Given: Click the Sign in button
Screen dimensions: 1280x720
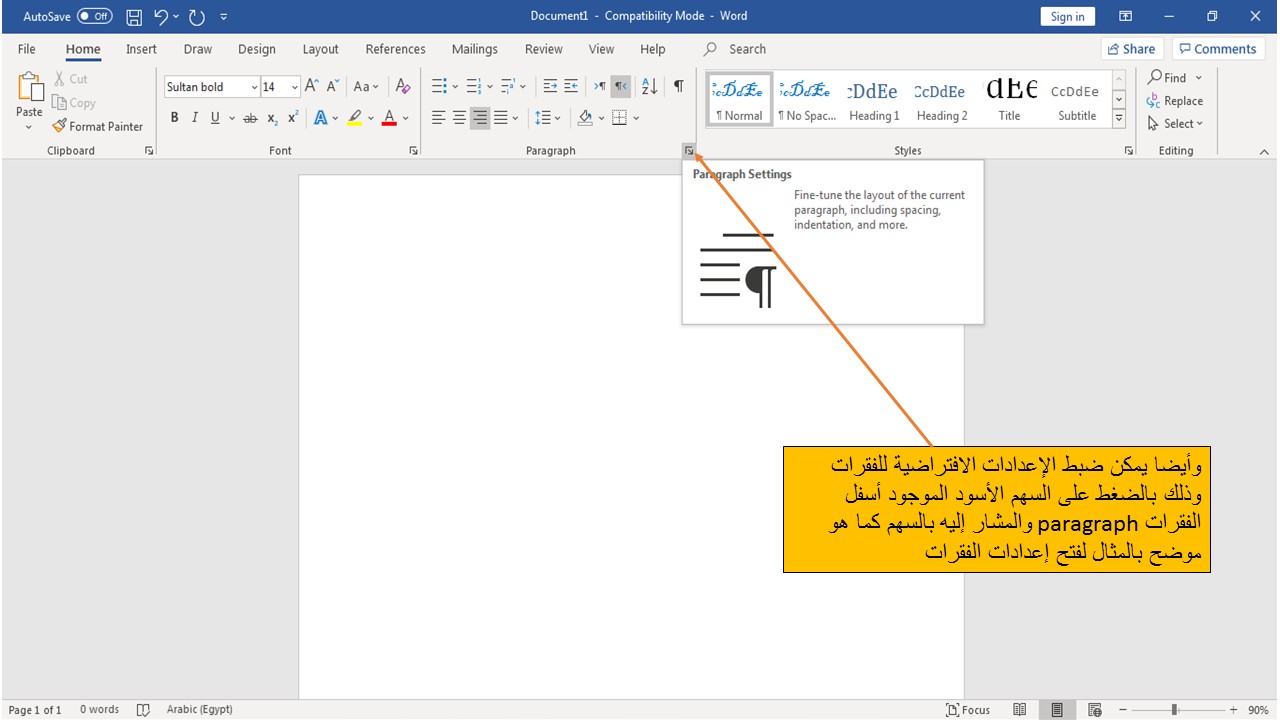Looking at the screenshot, I should [x=1067, y=15].
